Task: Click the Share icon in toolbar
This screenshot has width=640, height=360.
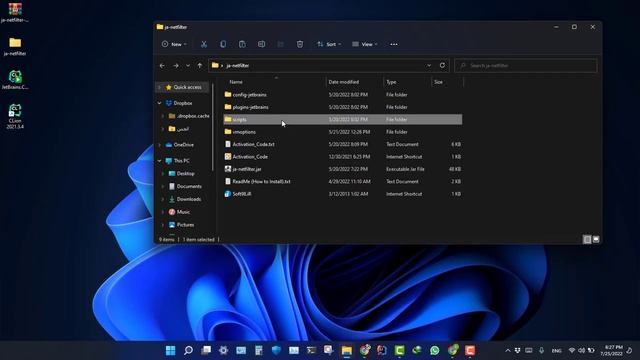Action: tap(280, 44)
